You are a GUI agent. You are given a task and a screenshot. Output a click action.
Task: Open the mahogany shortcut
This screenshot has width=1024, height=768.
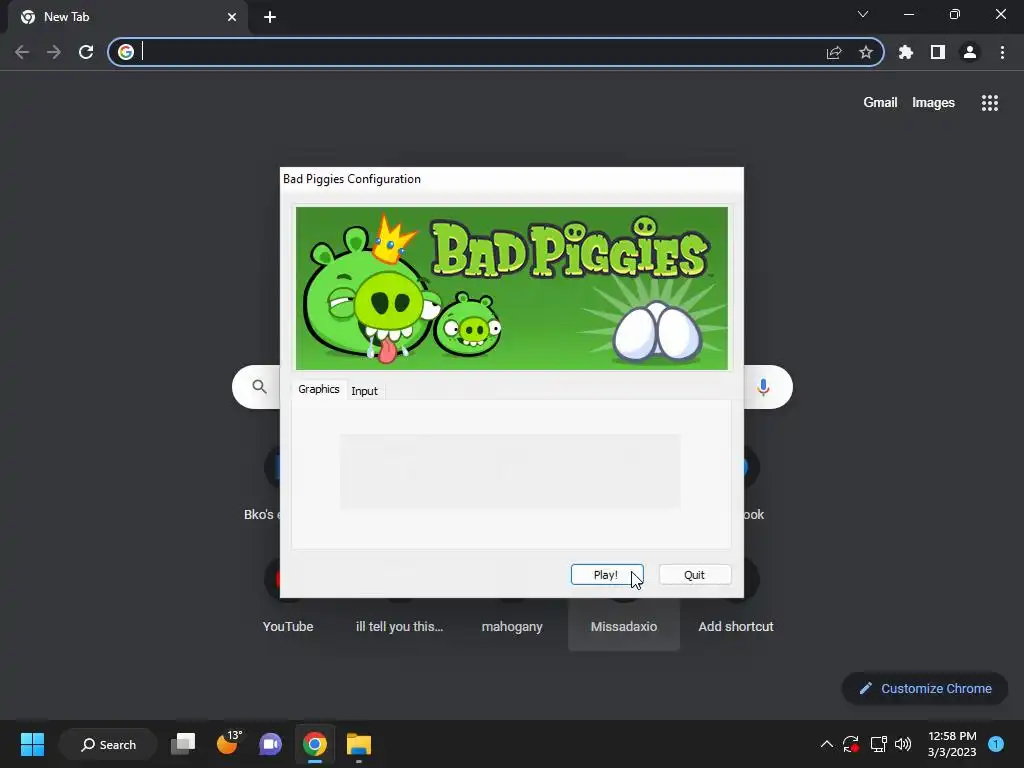[x=512, y=626]
